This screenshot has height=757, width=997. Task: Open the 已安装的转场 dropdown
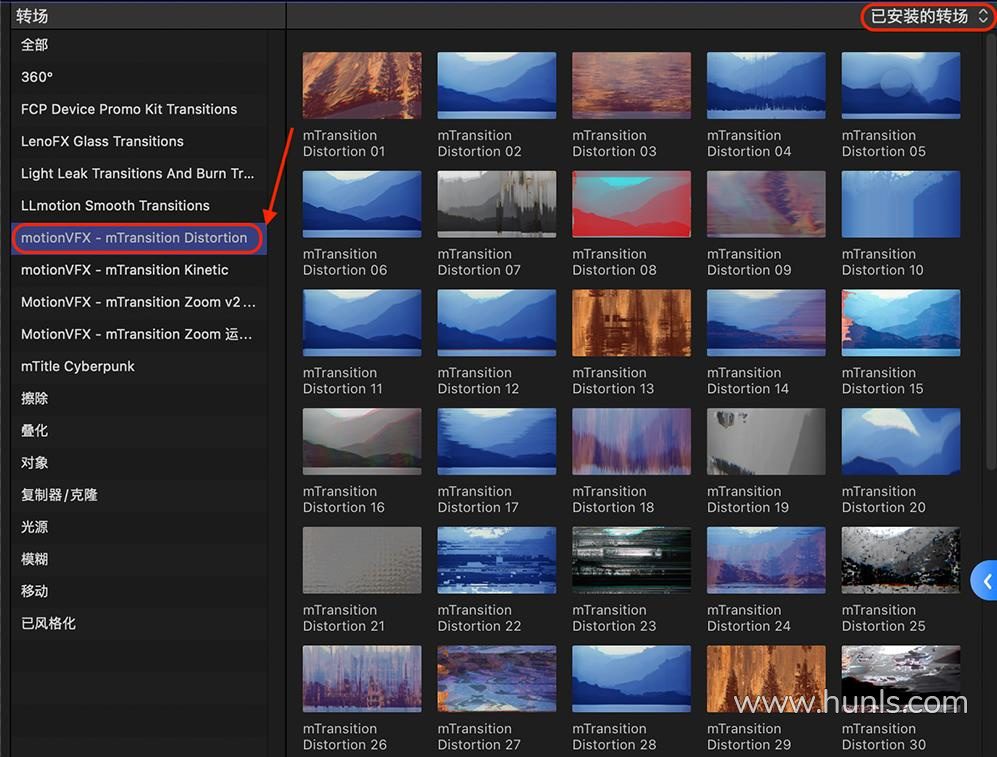pyautogui.click(x=928, y=16)
